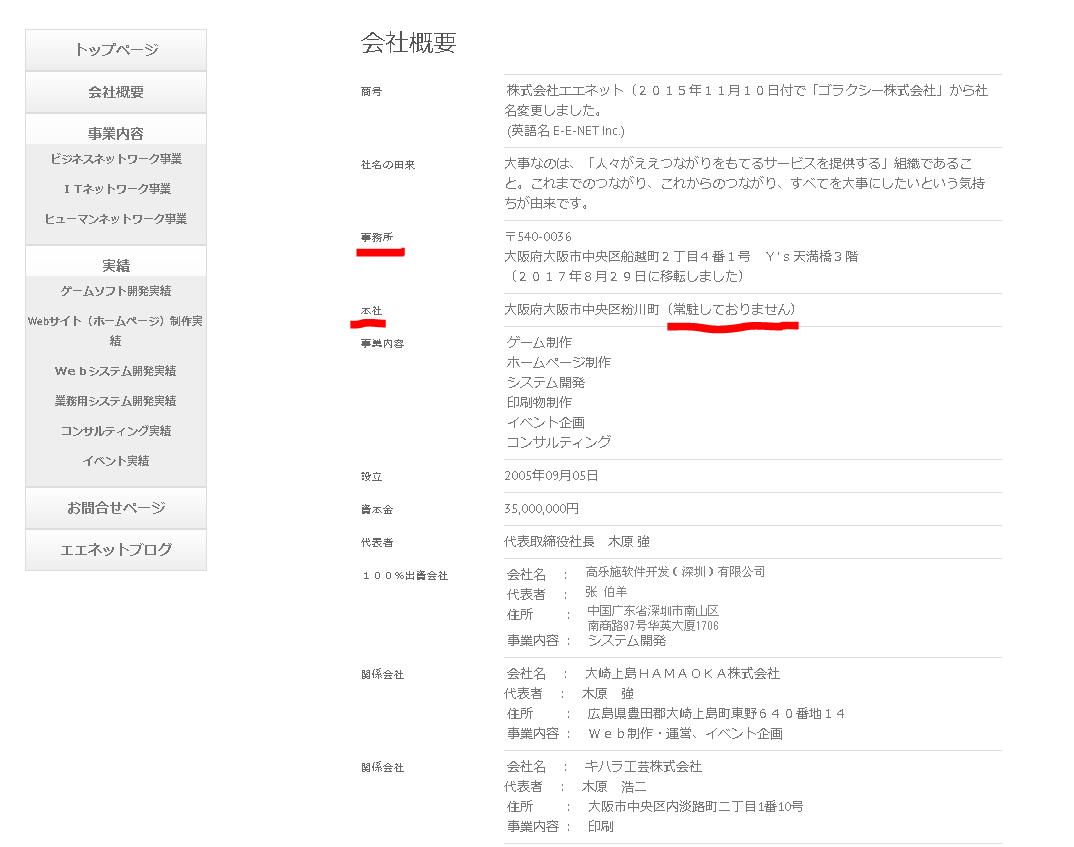Select 会社概要 in the sidebar
The image size is (1074, 847).
(116, 92)
